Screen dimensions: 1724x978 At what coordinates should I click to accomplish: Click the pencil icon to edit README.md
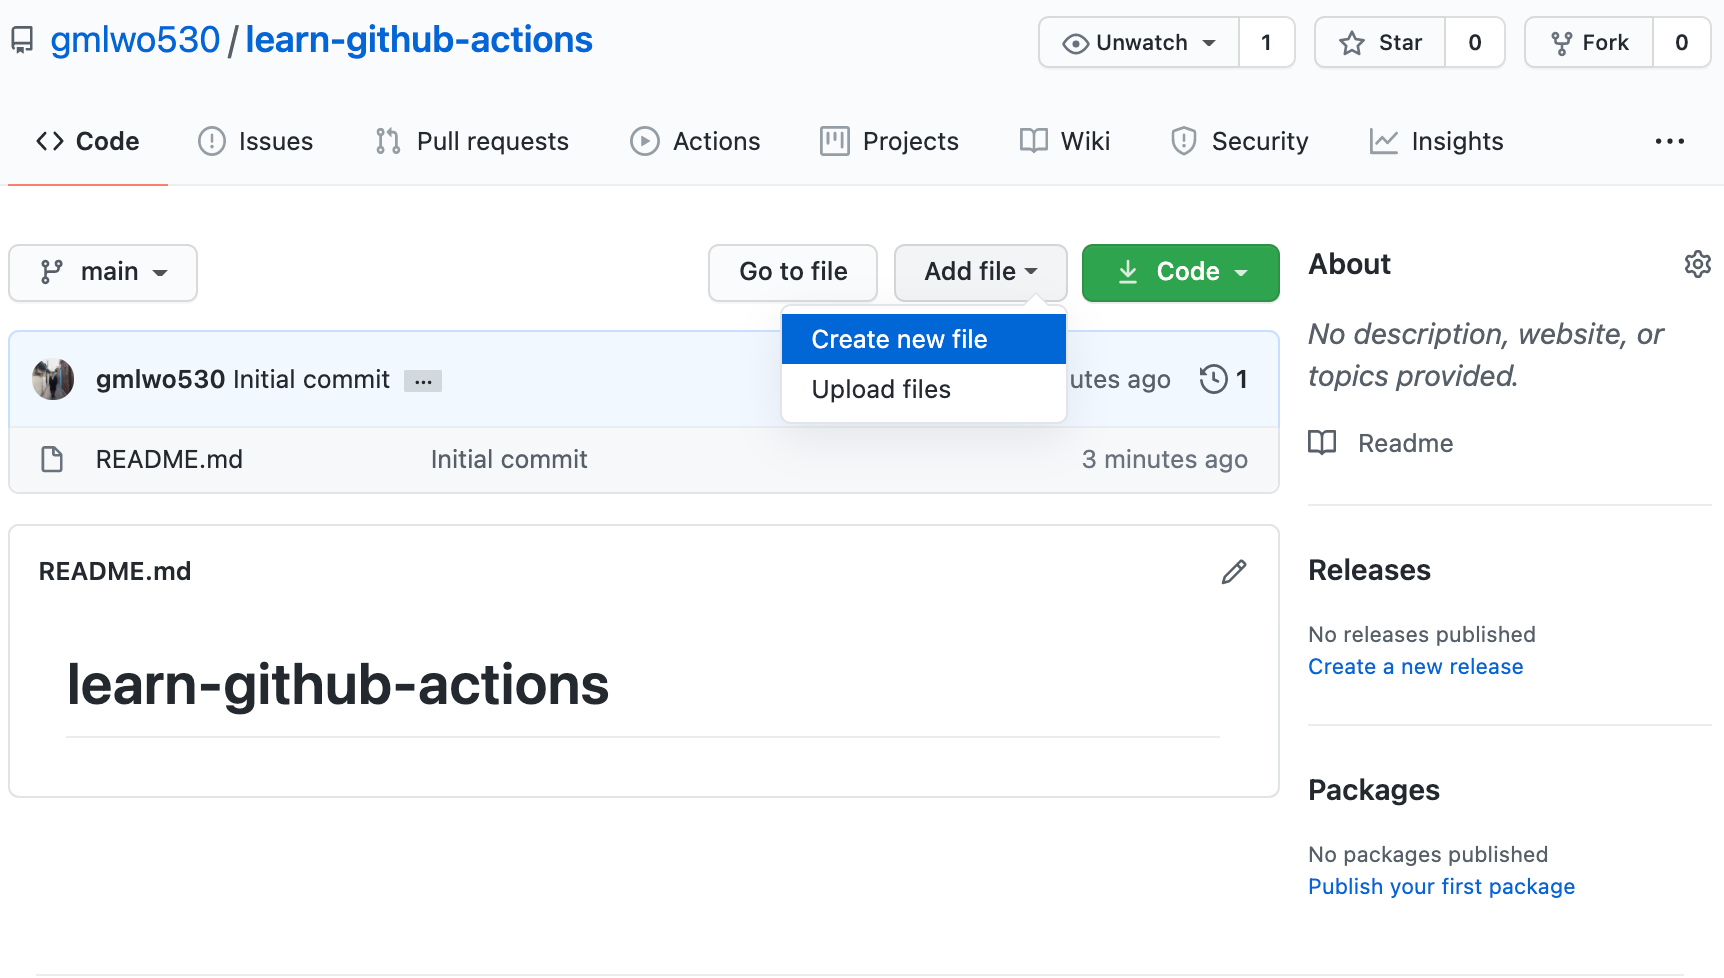[x=1234, y=571]
